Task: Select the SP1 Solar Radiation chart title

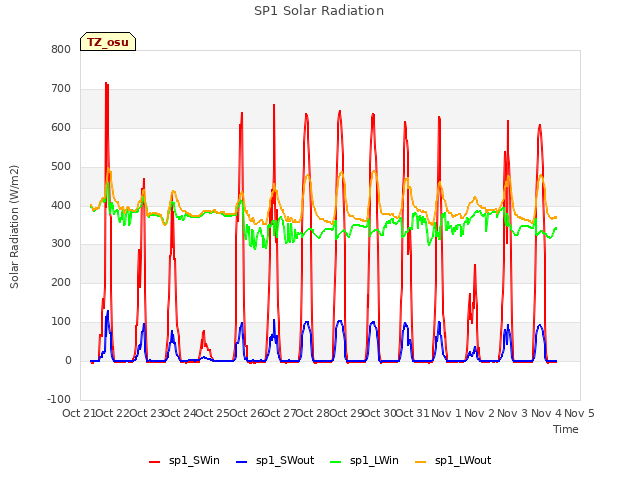Action: coord(319,11)
